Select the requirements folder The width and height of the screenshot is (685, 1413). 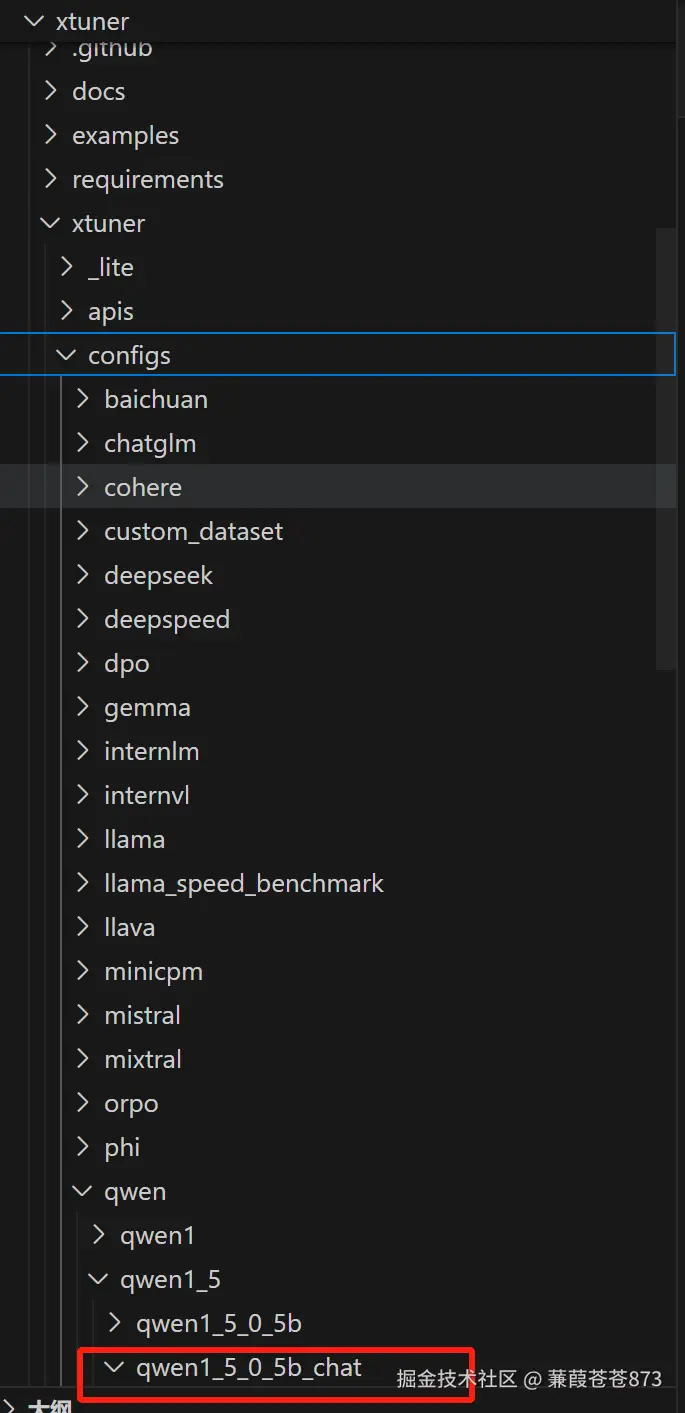tap(147, 179)
